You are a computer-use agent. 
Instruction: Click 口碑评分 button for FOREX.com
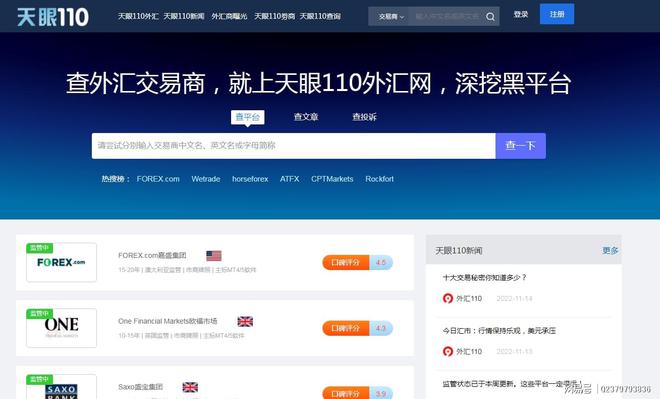pyautogui.click(x=346, y=263)
